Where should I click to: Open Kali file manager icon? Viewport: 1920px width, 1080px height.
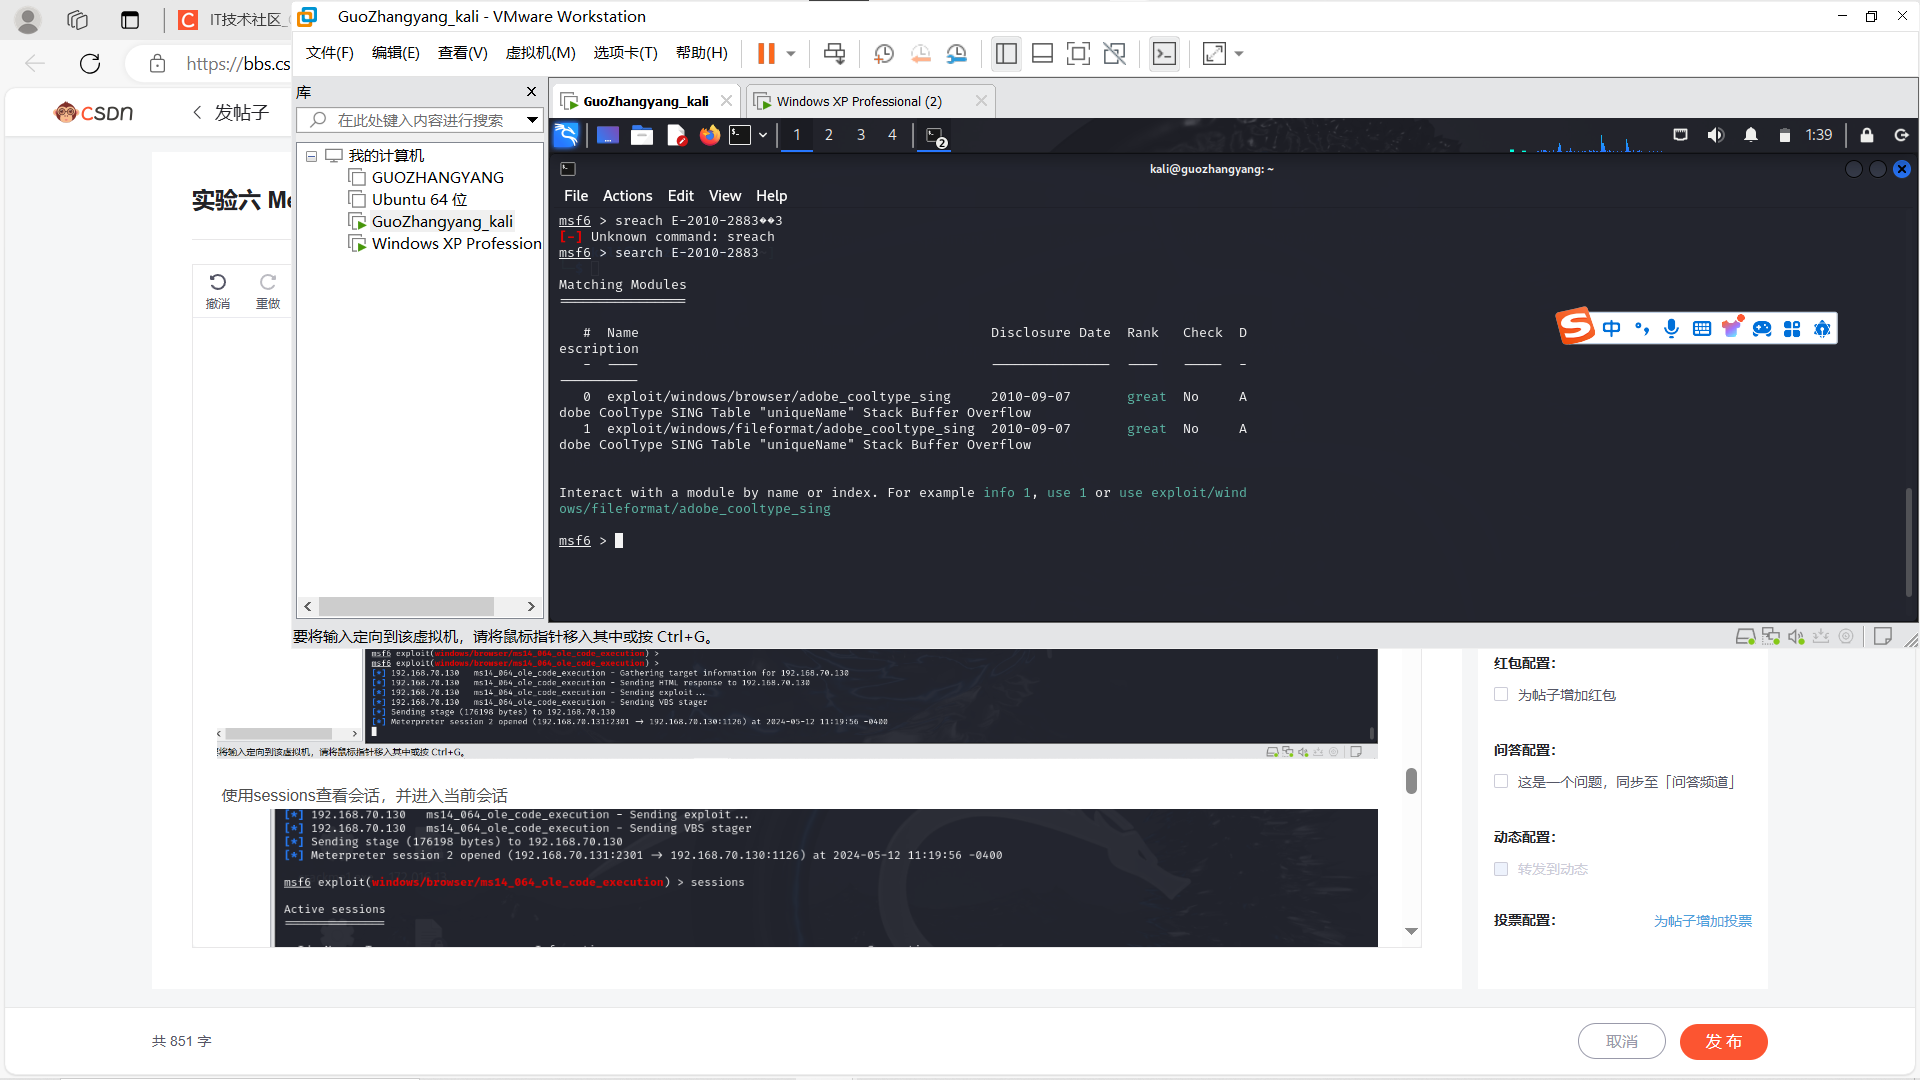[642, 135]
